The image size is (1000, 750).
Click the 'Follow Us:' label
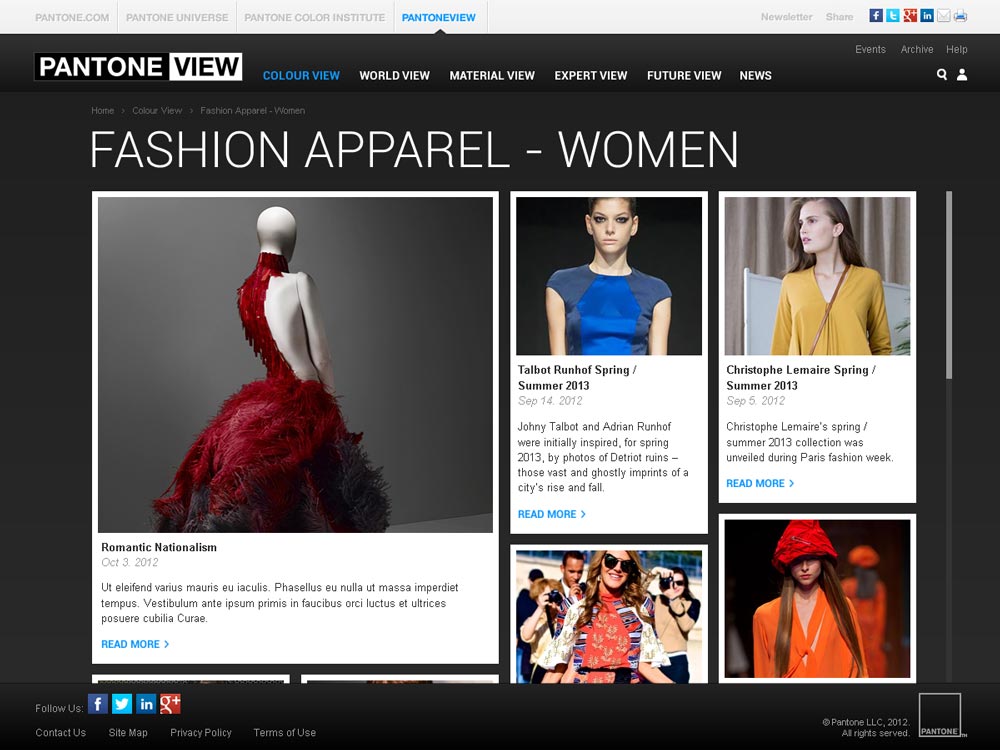click(59, 709)
